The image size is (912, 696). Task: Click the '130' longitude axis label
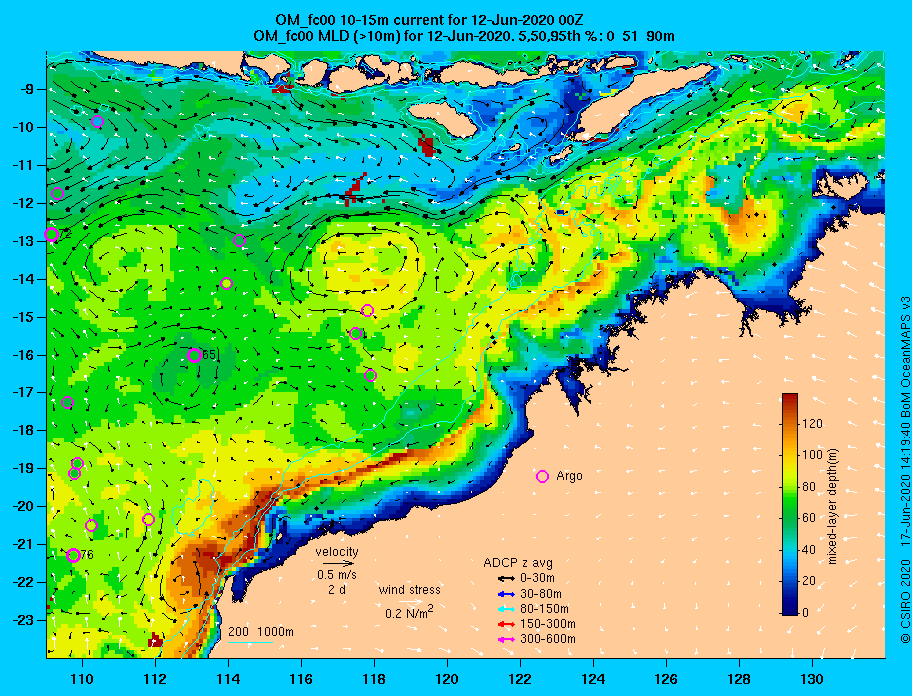click(812, 679)
